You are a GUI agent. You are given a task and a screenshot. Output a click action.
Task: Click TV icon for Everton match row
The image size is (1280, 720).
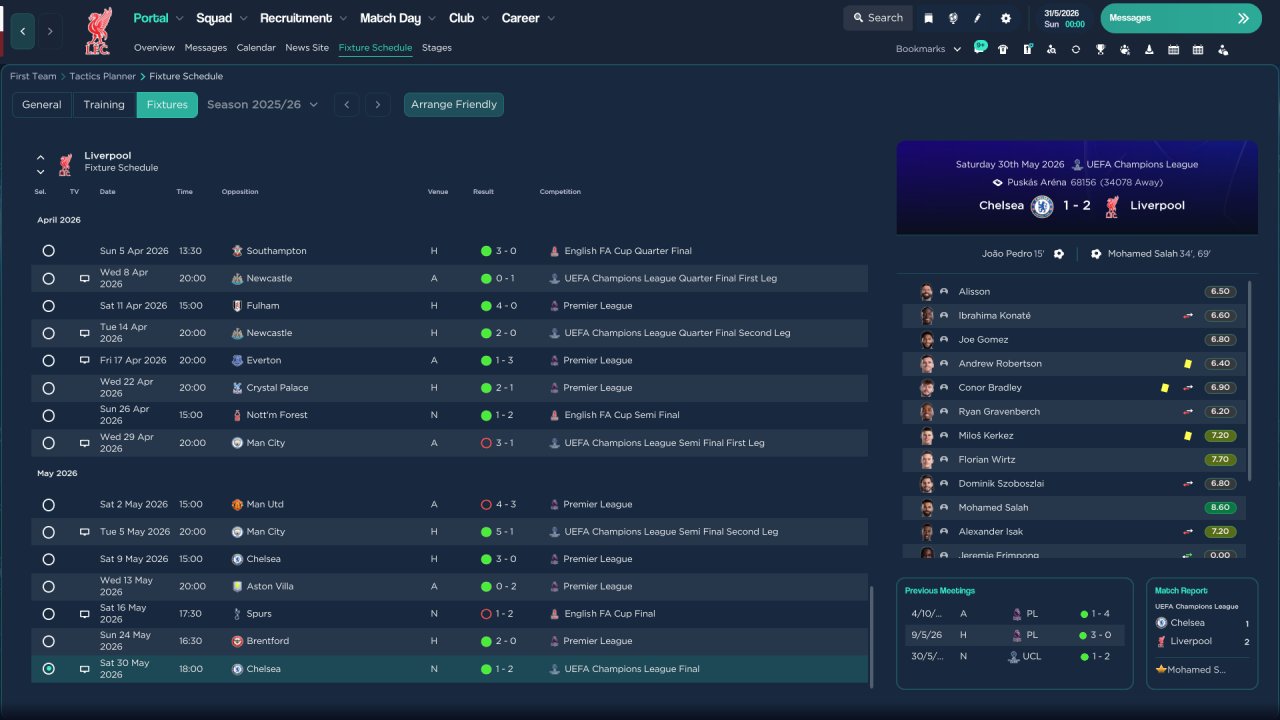click(x=85, y=360)
